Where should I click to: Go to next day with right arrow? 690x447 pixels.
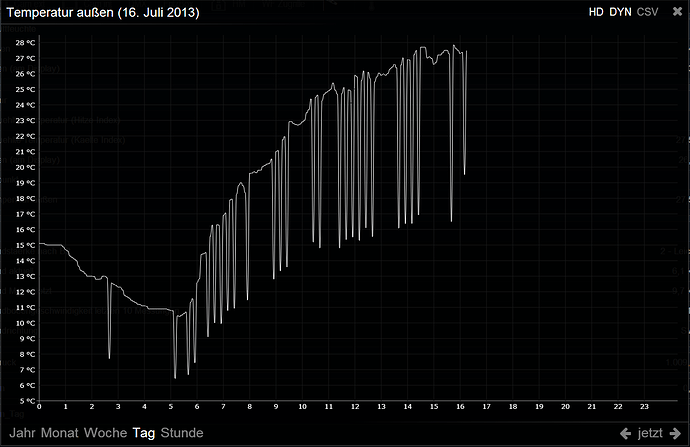(x=675, y=434)
